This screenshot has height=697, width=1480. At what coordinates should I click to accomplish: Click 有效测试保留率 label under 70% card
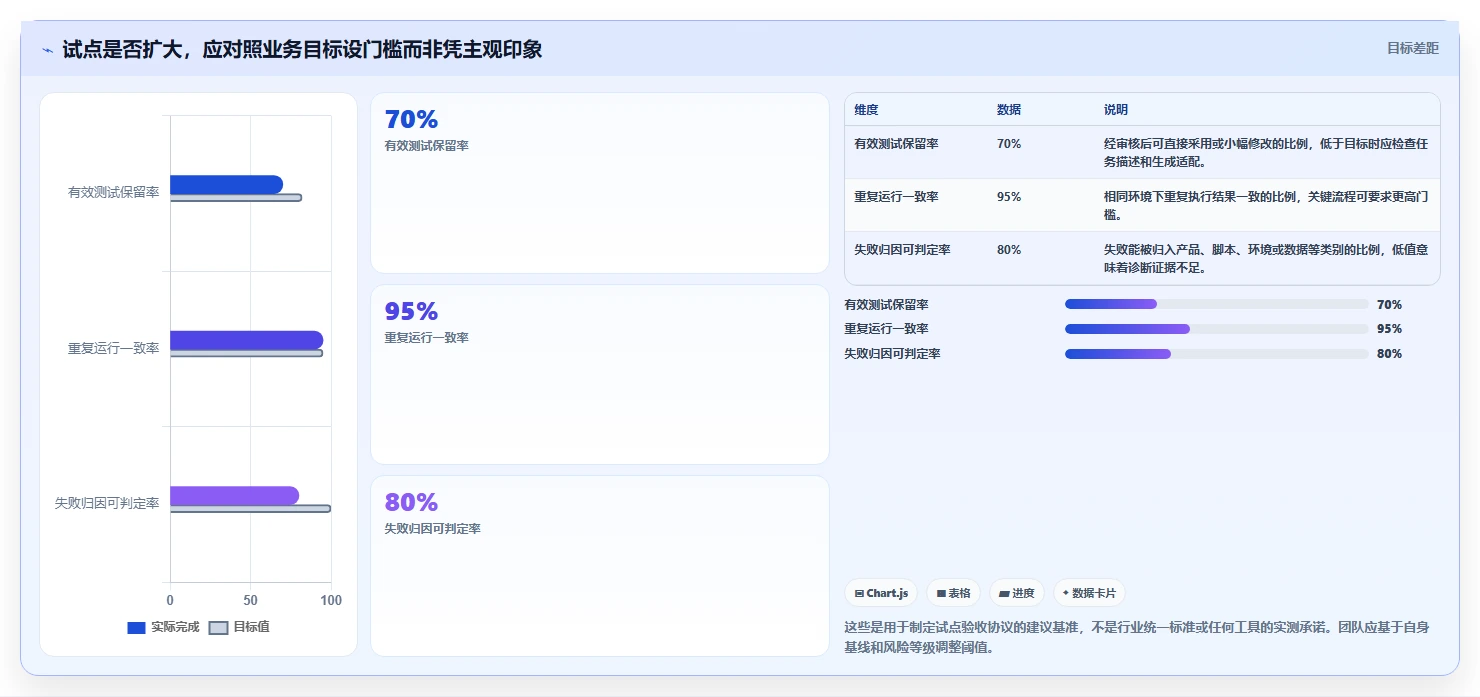coord(426,146)
